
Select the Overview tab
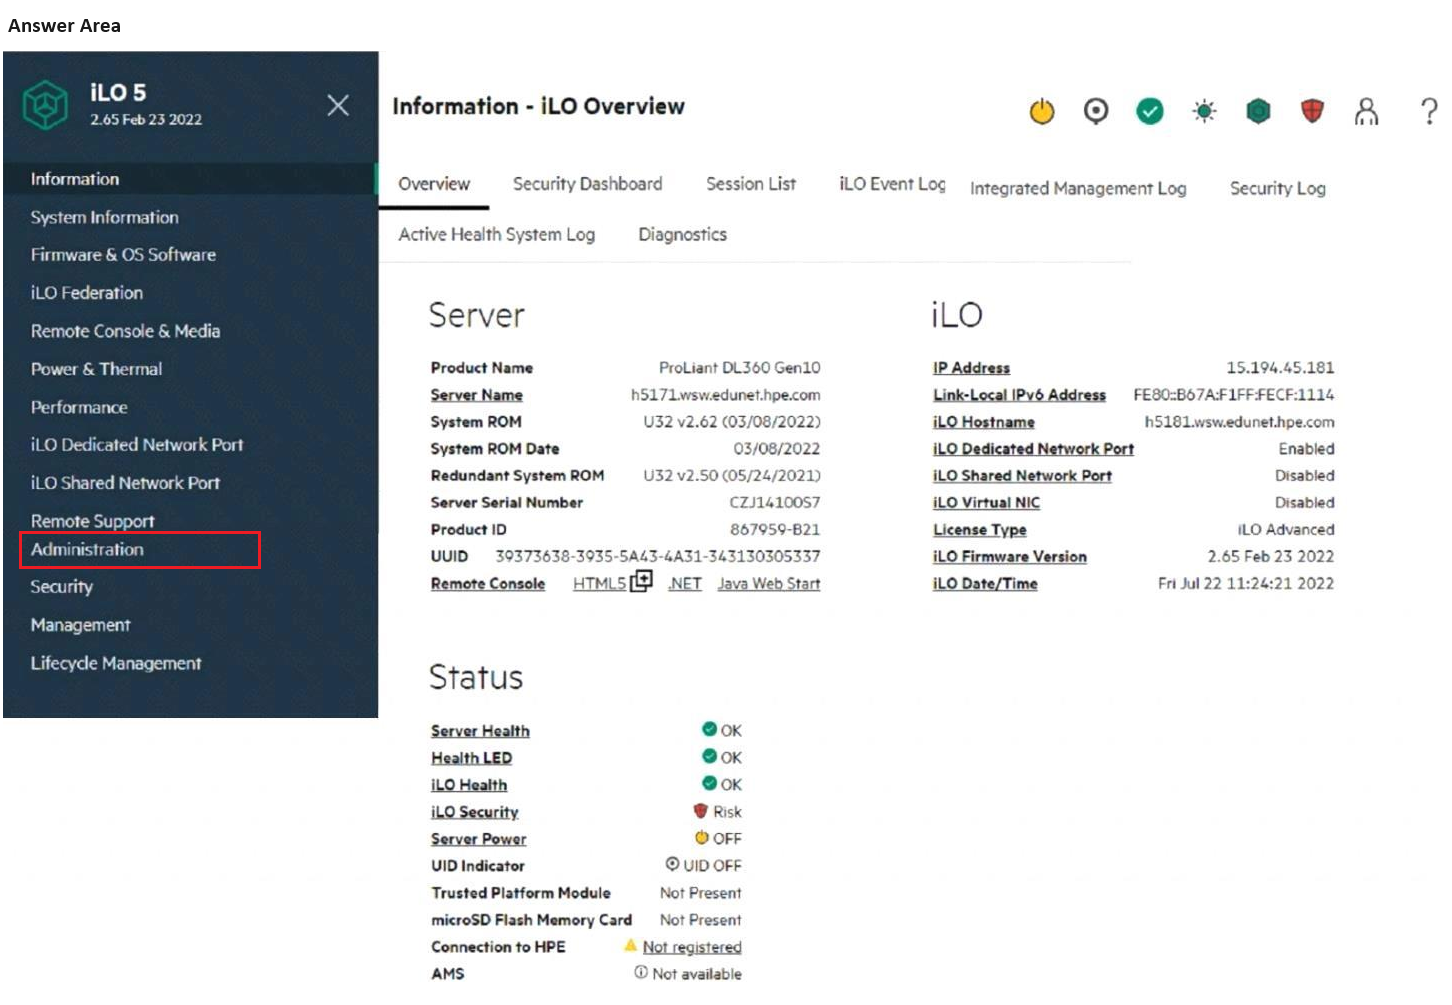[x=434, y=184]
